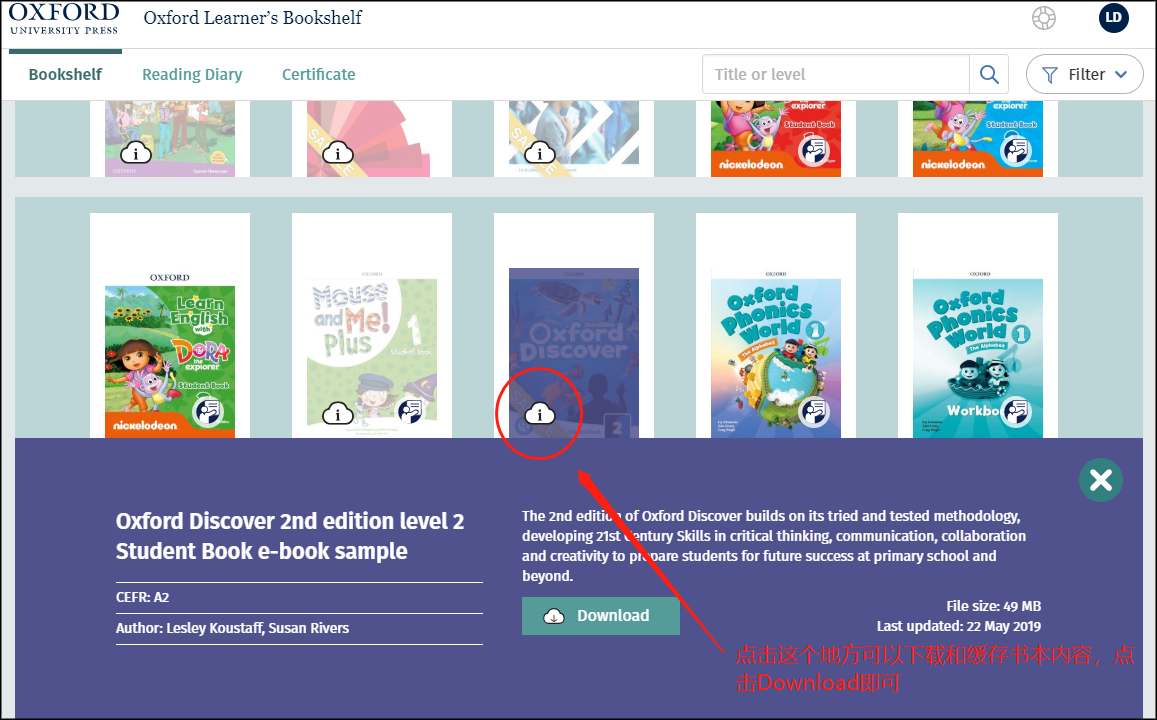Viewport: 1157px width, 720px height.
Task: Switch to the Bookshelf tab
Action: pyautogui.click(x=65, y=75)
